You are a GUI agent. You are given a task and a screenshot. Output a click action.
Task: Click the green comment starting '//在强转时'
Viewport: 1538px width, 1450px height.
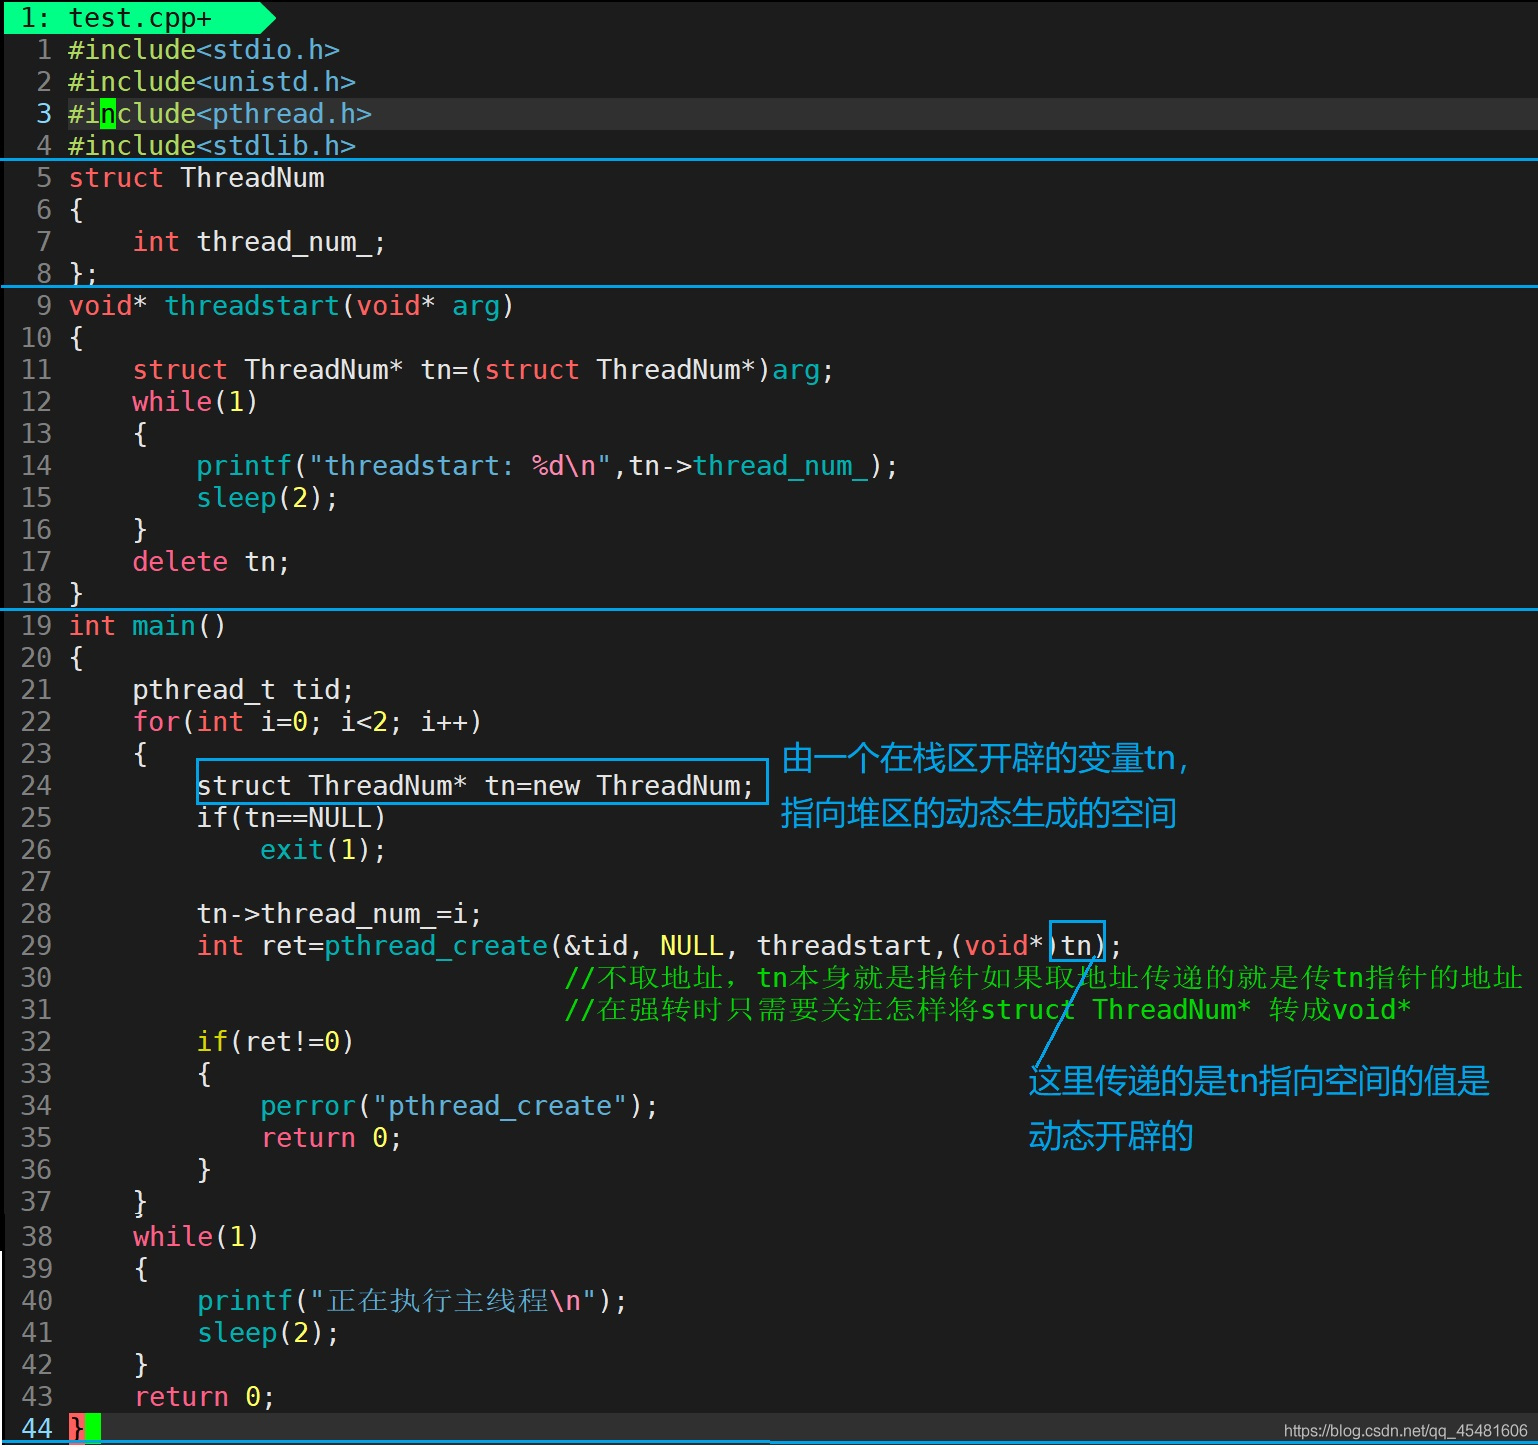[988, 1010]
